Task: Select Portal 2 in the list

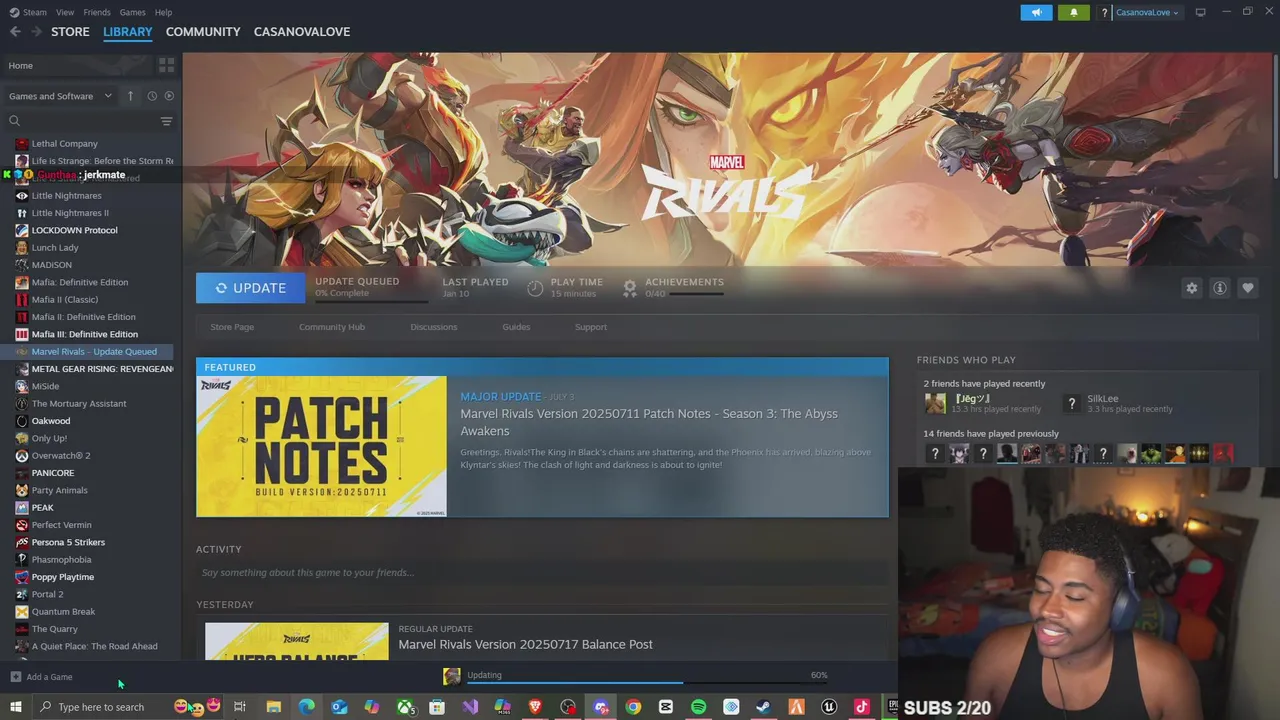Action: pyautogui.click(x=47, y=594)
